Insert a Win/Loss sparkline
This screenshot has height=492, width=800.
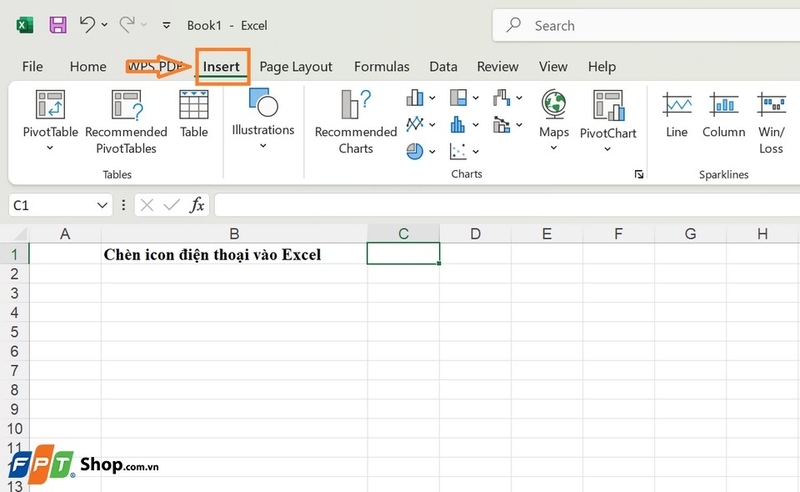pos(771,122)
